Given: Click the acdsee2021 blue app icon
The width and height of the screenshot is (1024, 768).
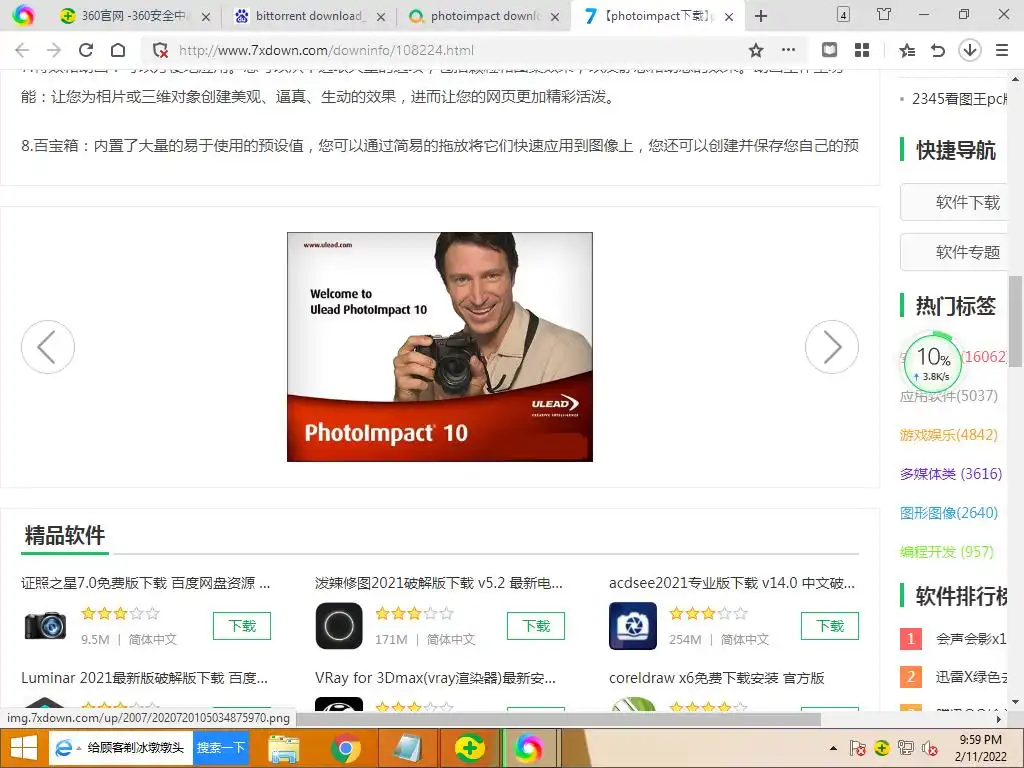Looking at the screenshot, I should coord(633,626).
